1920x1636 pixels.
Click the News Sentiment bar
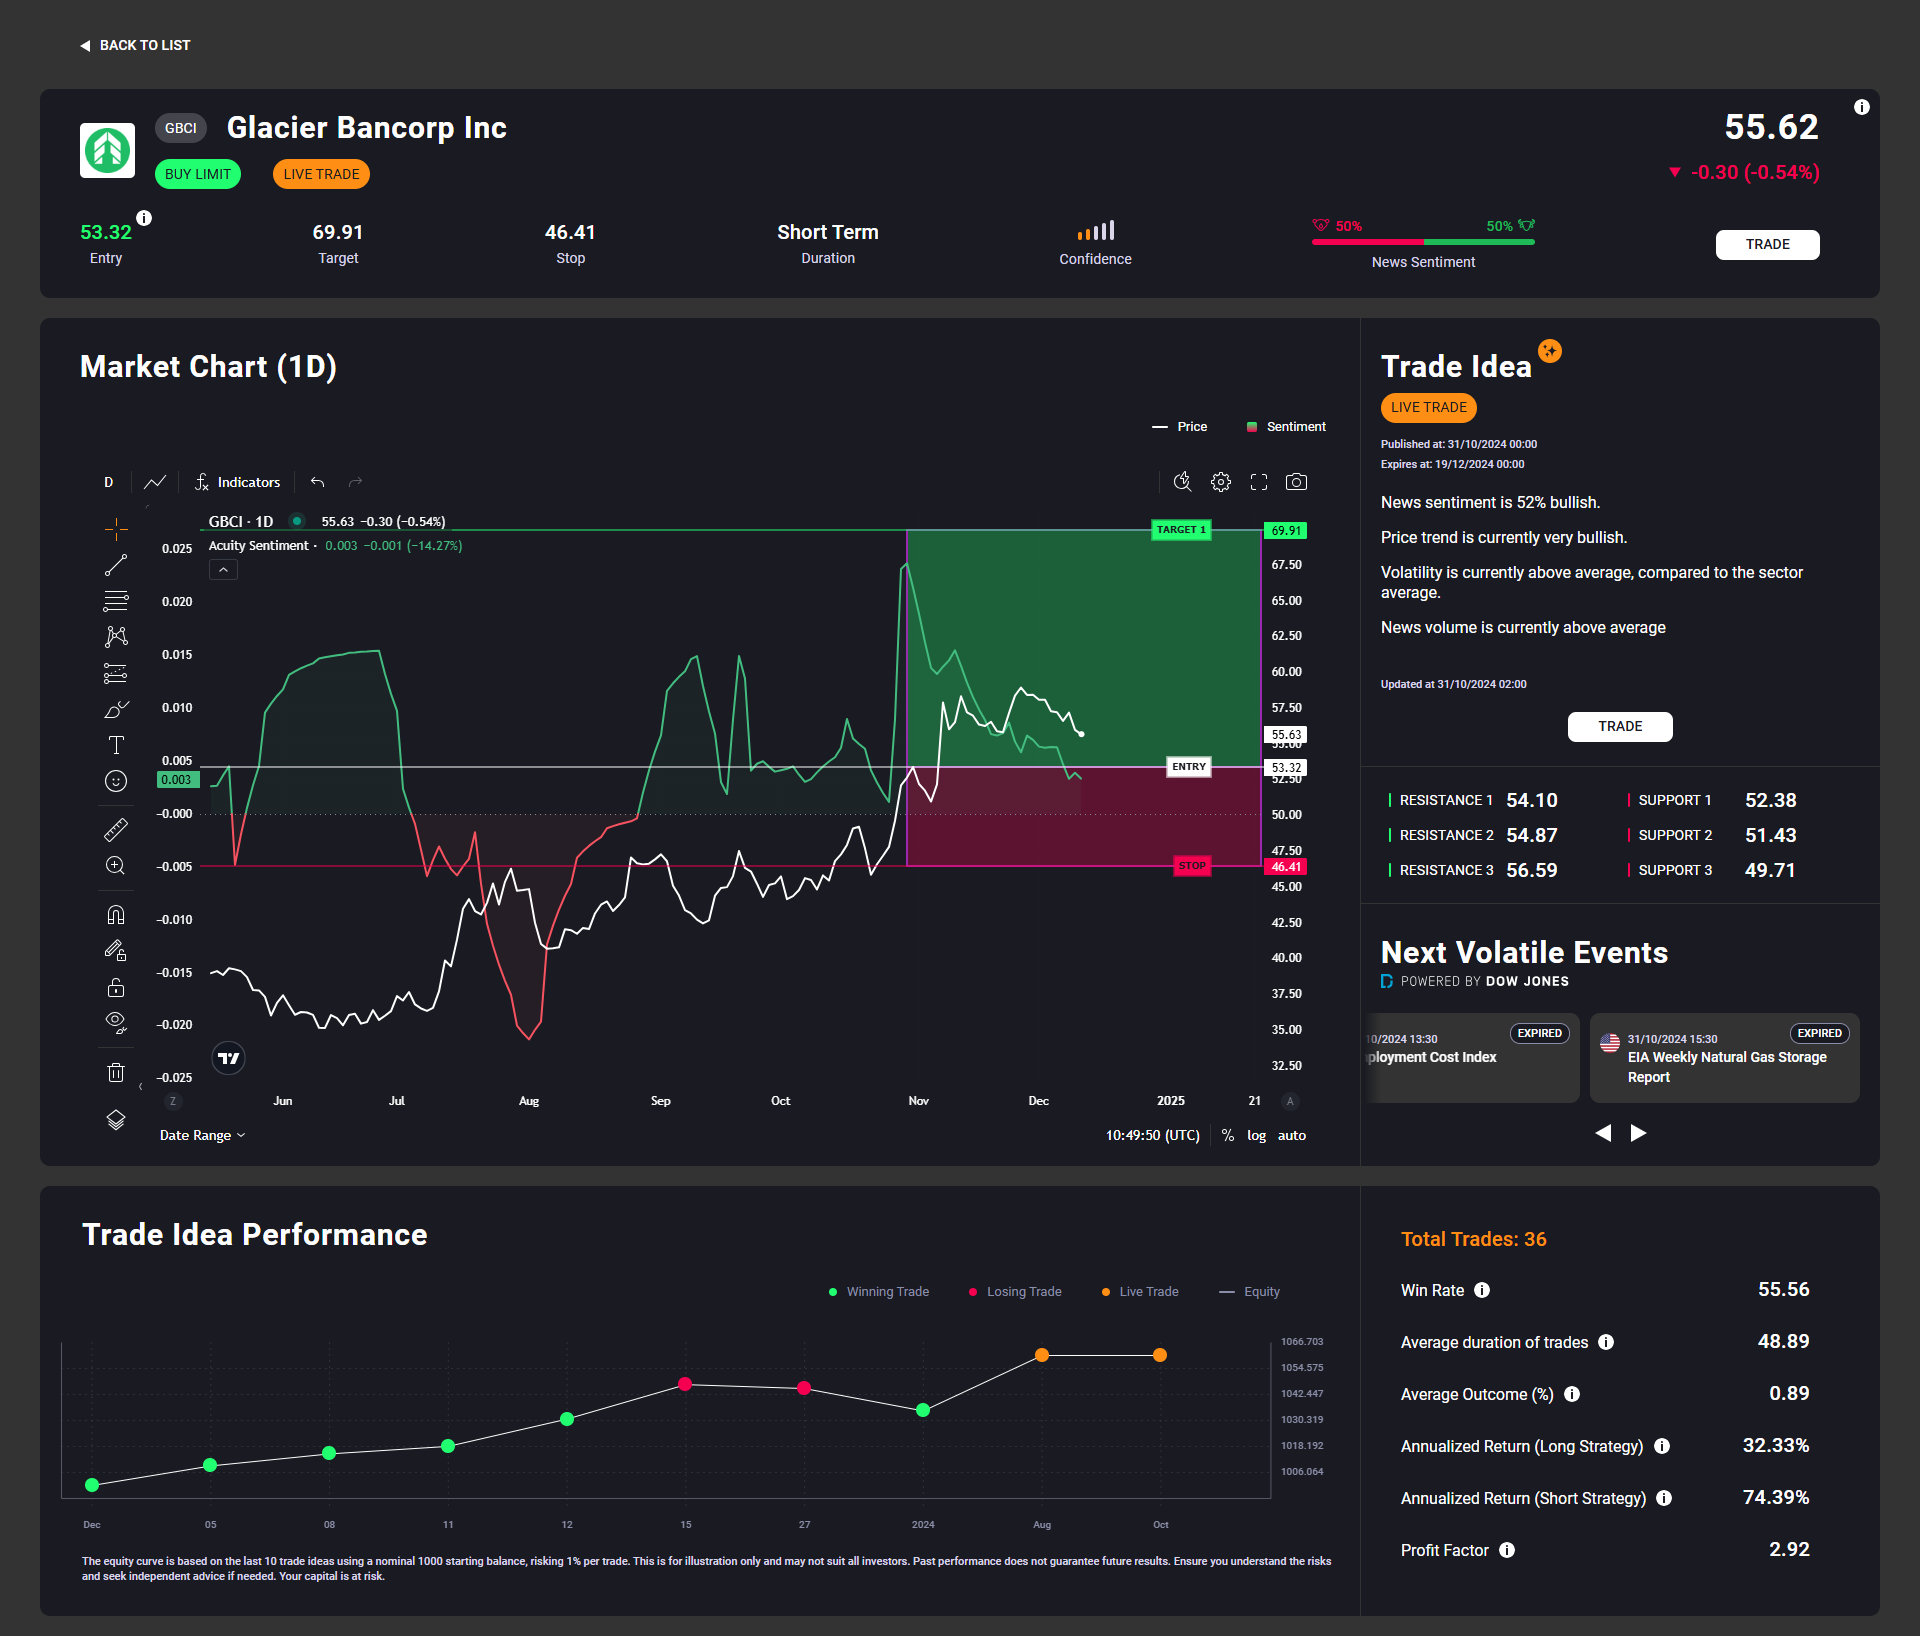coord(1423,242)
